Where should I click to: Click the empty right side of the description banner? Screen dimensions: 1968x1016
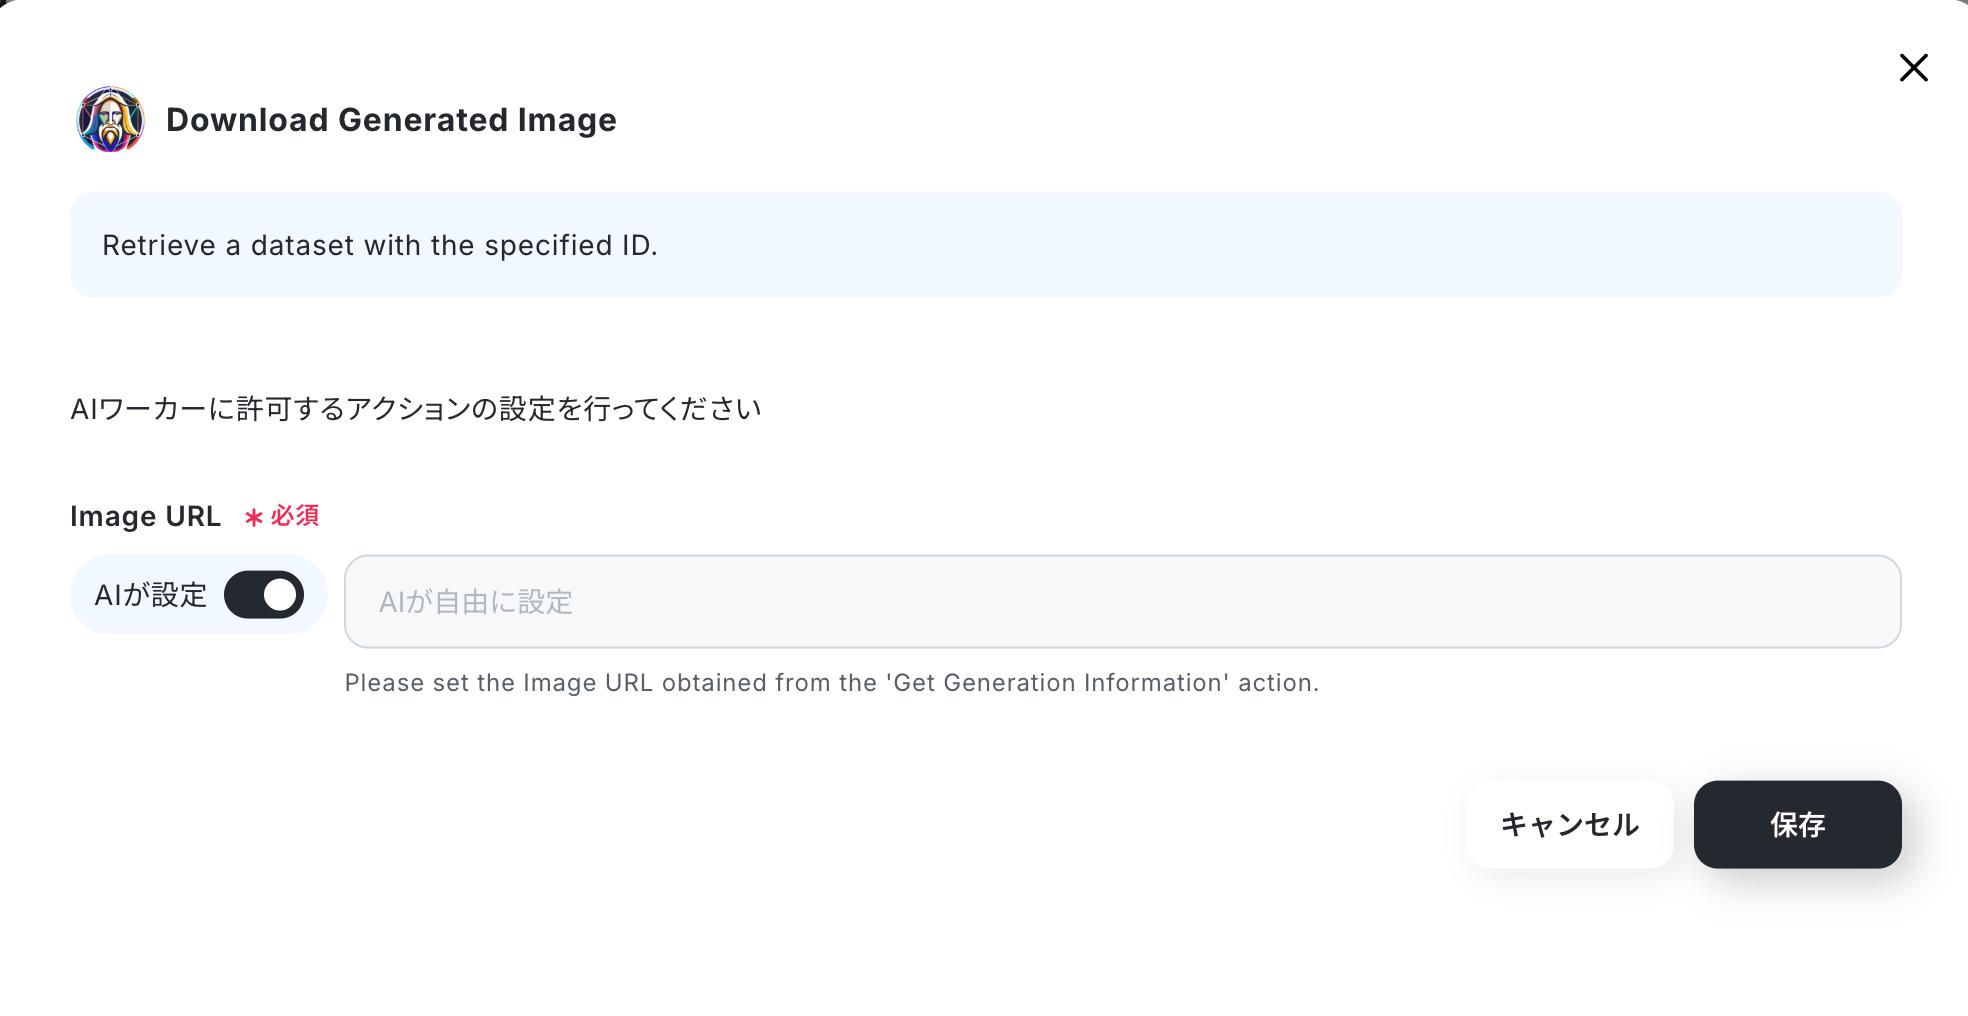pos(1400,245)
